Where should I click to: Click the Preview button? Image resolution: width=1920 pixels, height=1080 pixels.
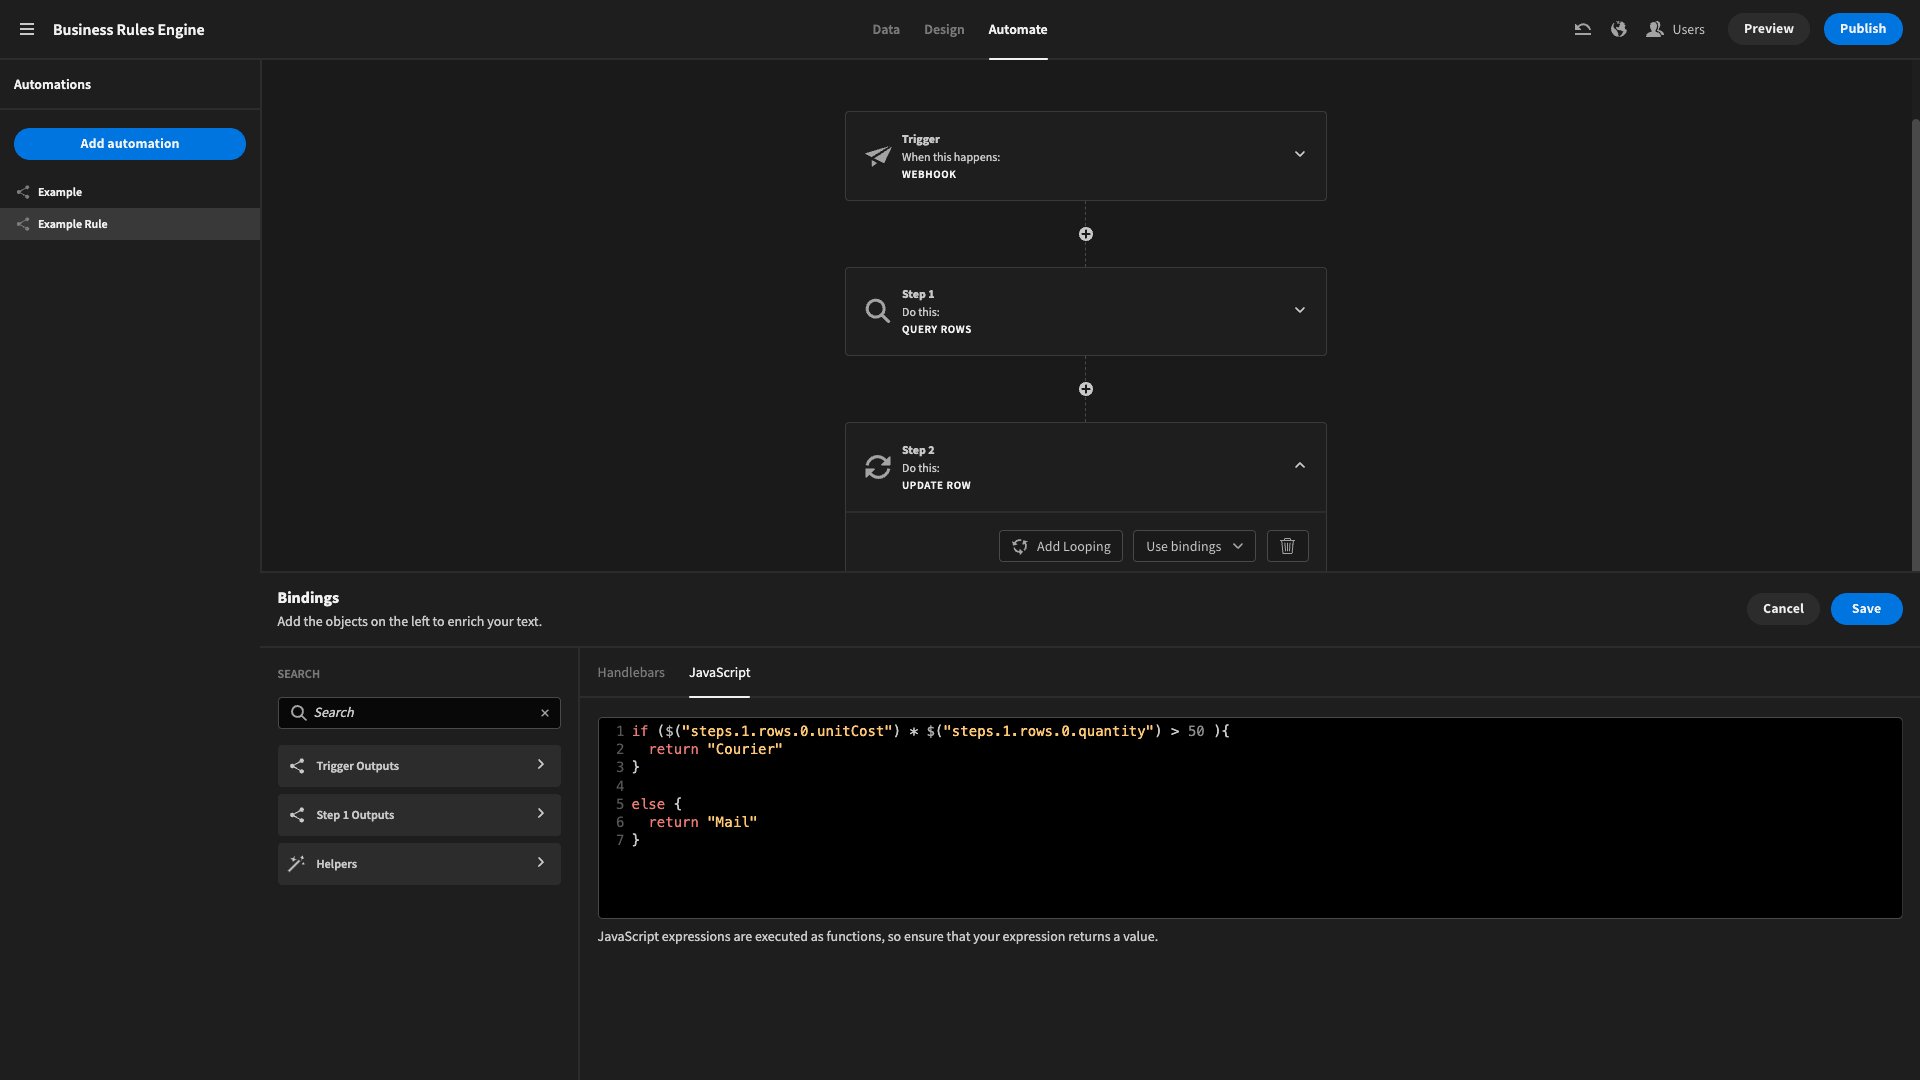tap(1768, 29)
